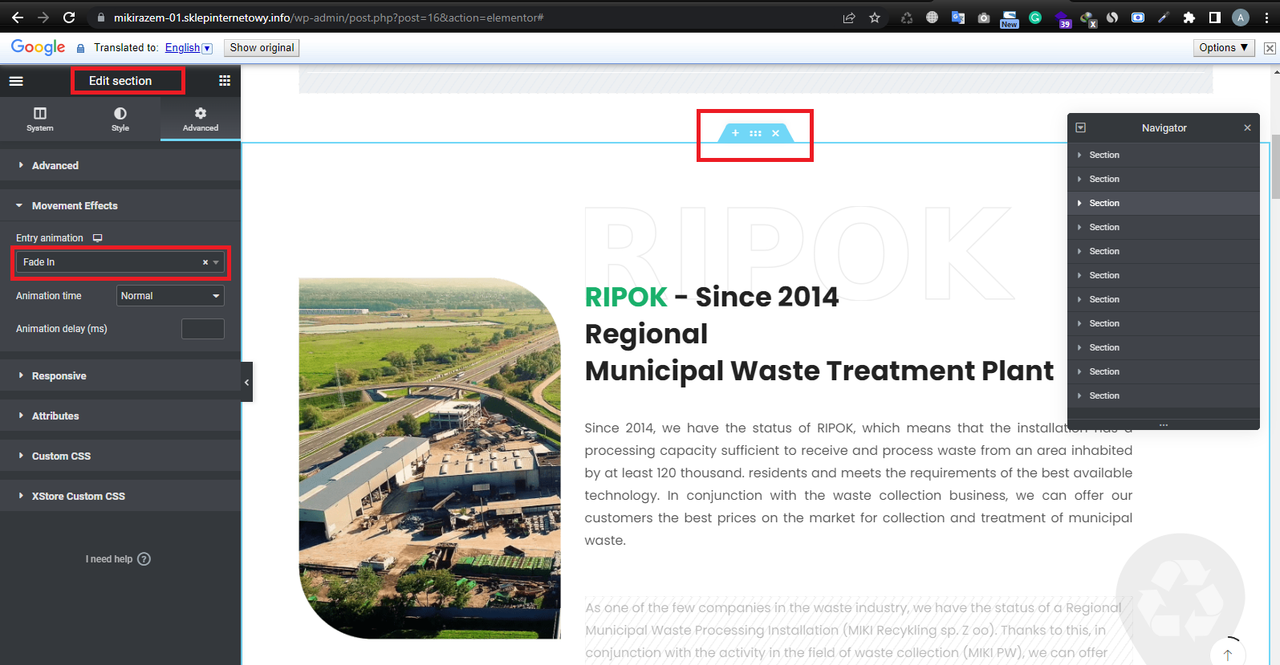Expand the Responsive section
This screenshot has width=1280, height=665.
click(x=120, y=376)
